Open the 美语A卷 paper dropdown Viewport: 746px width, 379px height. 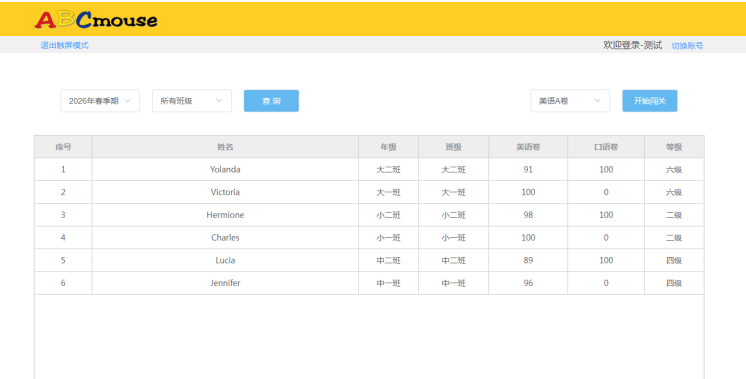pyautogui.click(x=570, y=101)
